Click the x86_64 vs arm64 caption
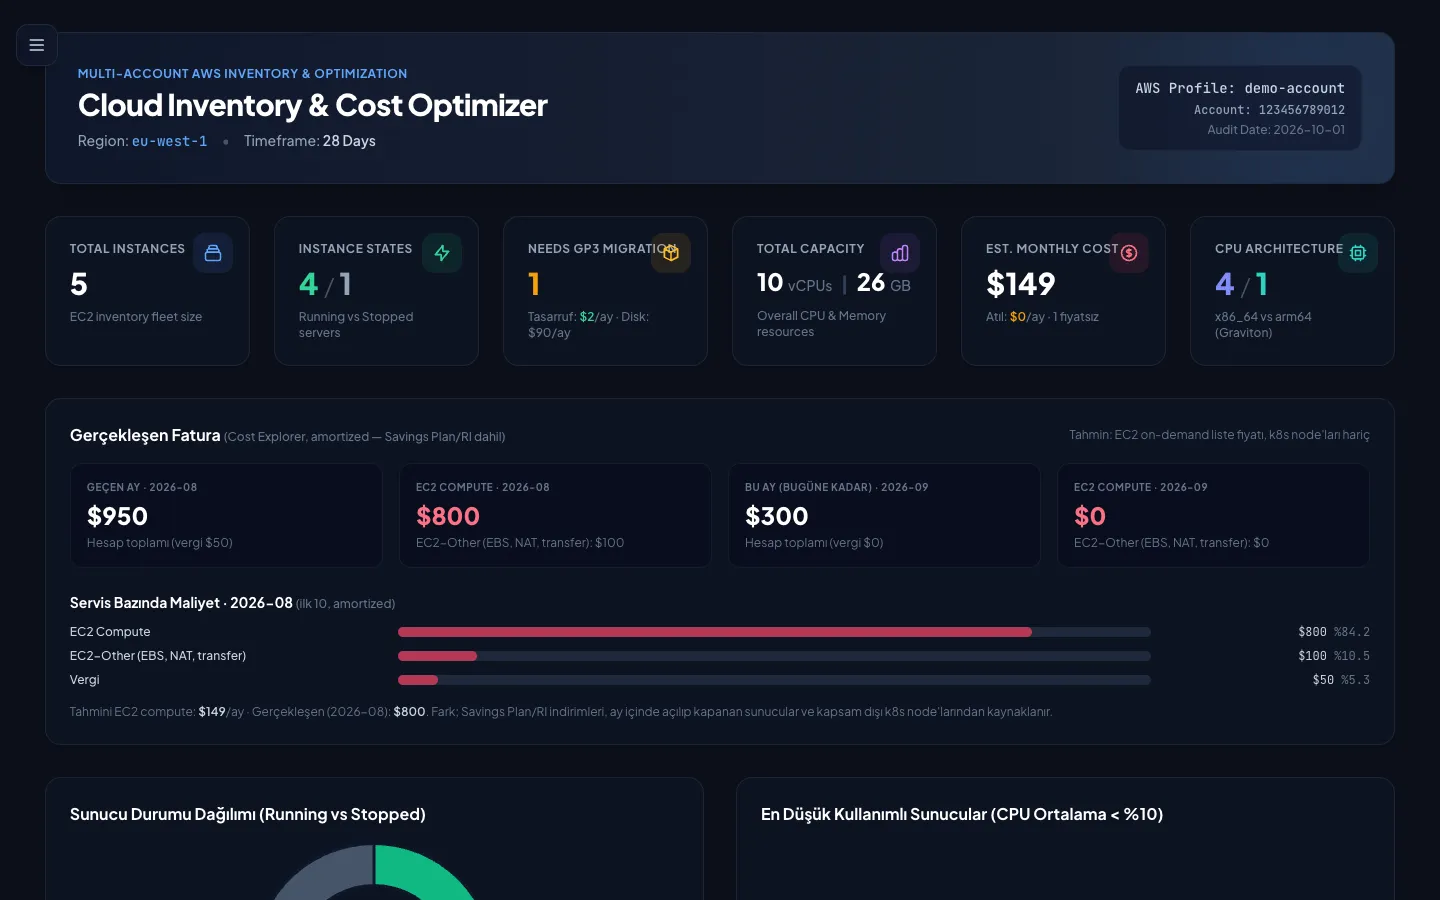1440x900 pixels. pos(1263,325)
